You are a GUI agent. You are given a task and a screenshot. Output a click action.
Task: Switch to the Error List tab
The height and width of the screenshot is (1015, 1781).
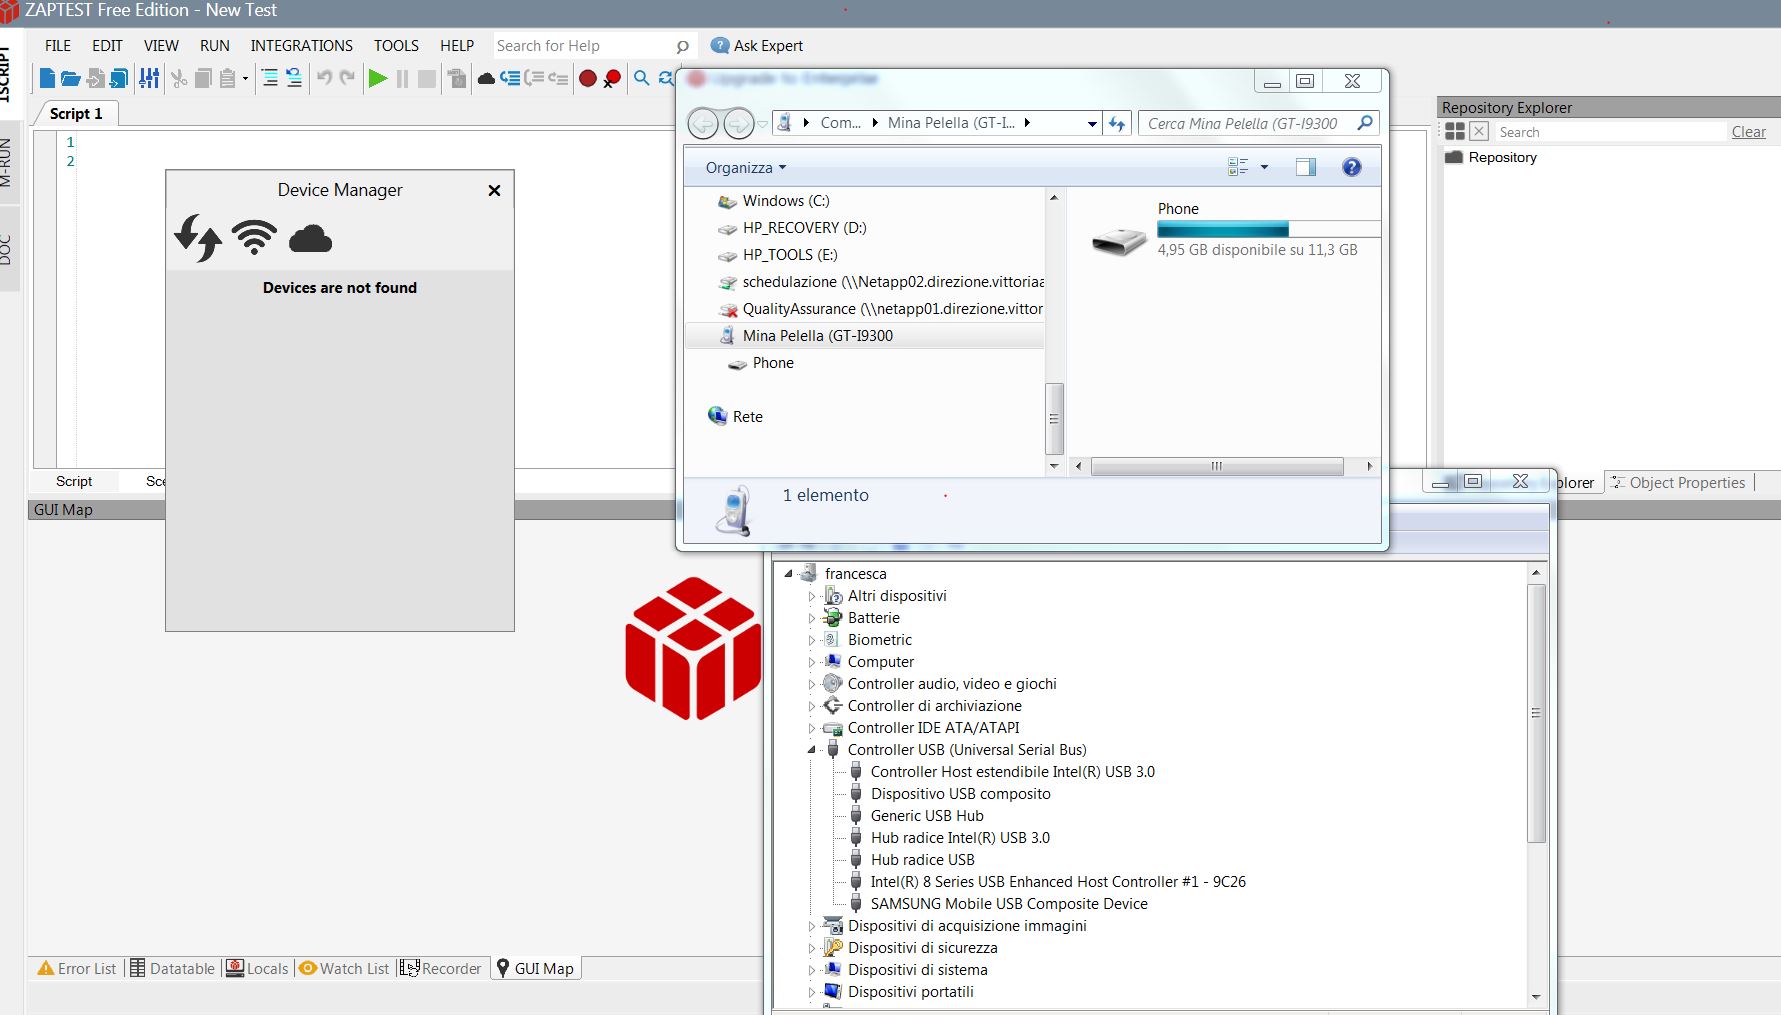pyautogui.click(x=77, y=968)
